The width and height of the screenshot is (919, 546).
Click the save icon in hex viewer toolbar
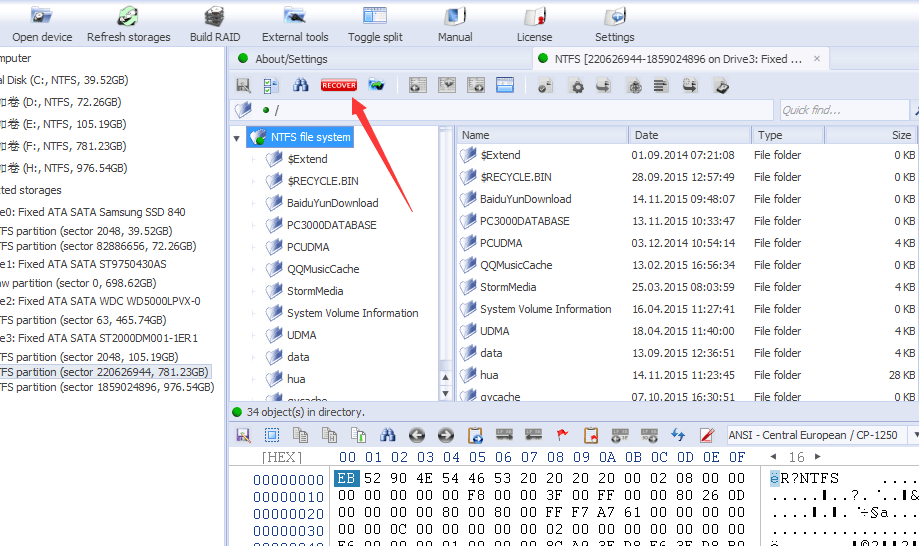pyautogui.click(x=243, y=435)
